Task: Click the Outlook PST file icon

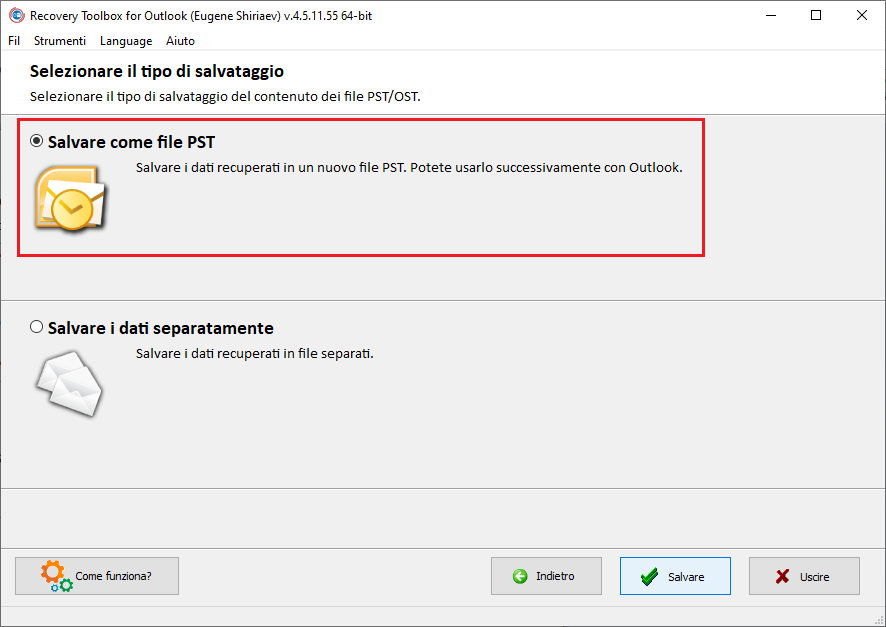Action: pos(70,198)
